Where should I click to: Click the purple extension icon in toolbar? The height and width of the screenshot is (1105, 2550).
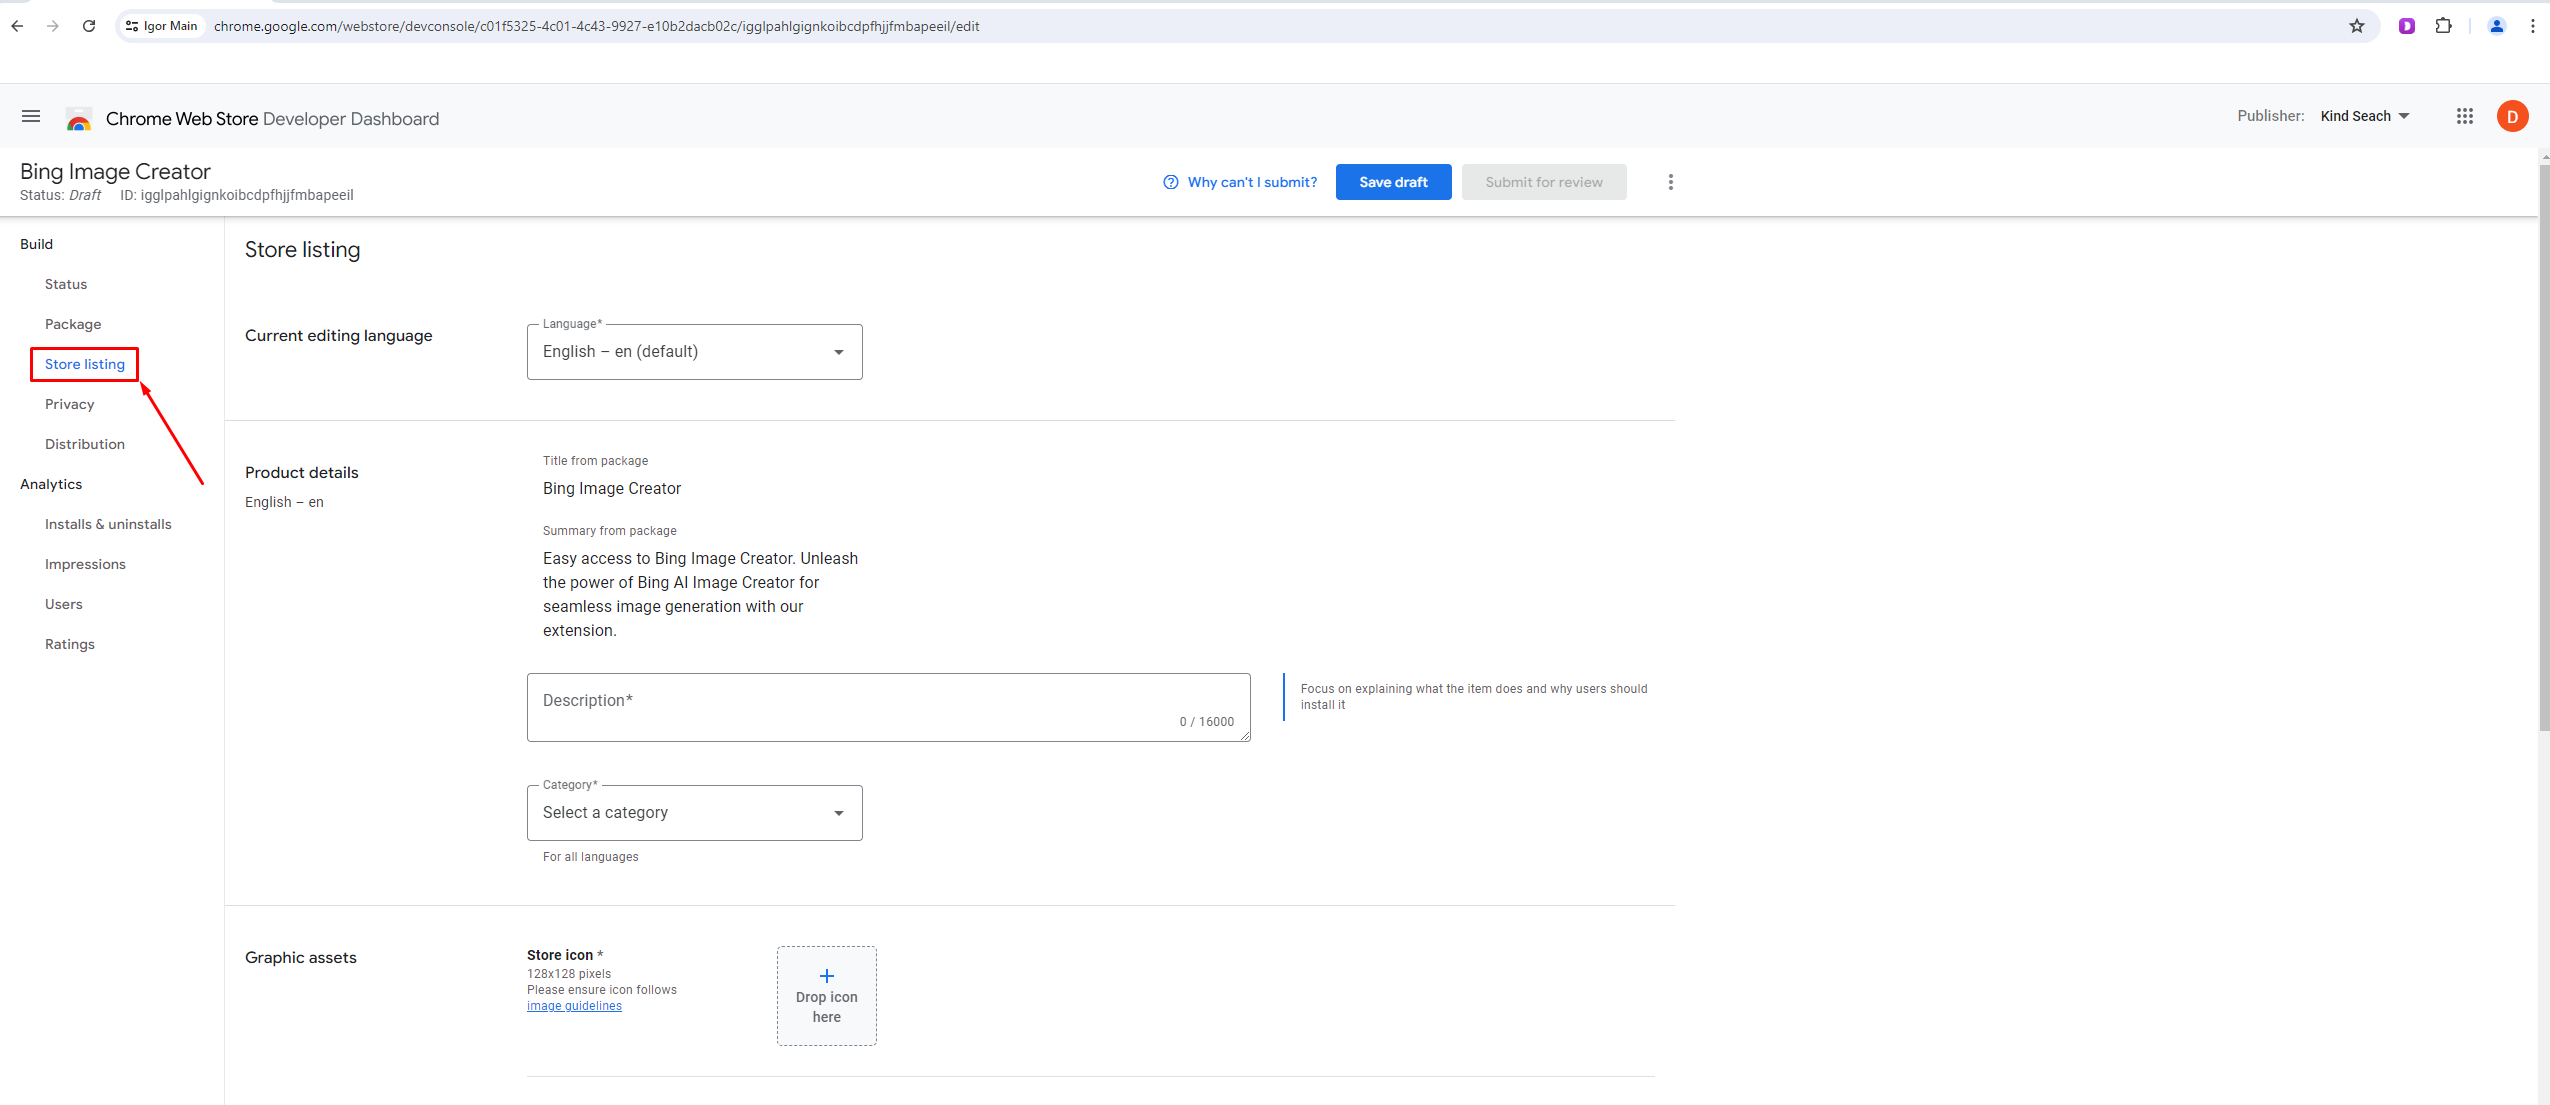click(2406, 26)
